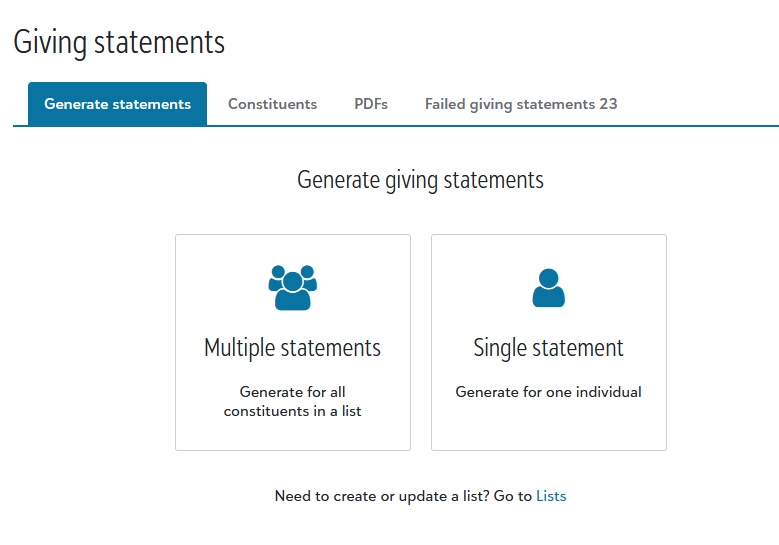Go to the Lists link
The height and width of the screenshot is (545, 779).
pos(551,496)
